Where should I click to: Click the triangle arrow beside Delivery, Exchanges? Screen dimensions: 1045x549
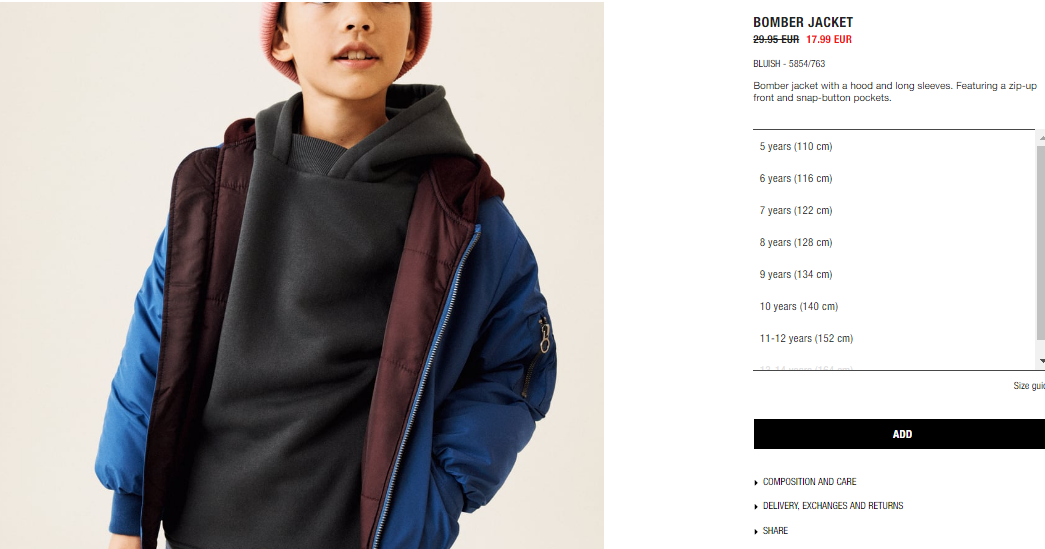(756, 506)
